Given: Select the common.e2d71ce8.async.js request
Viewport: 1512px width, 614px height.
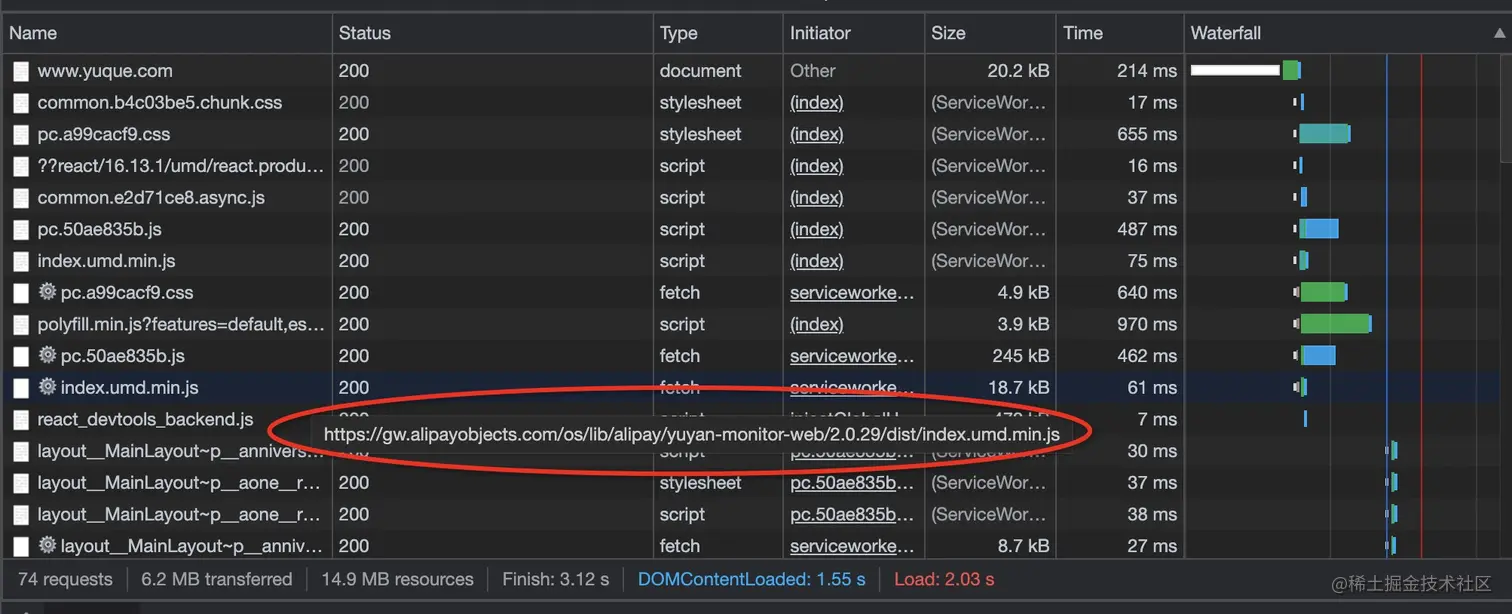Looking at the screenshot, I should point(151,198).
